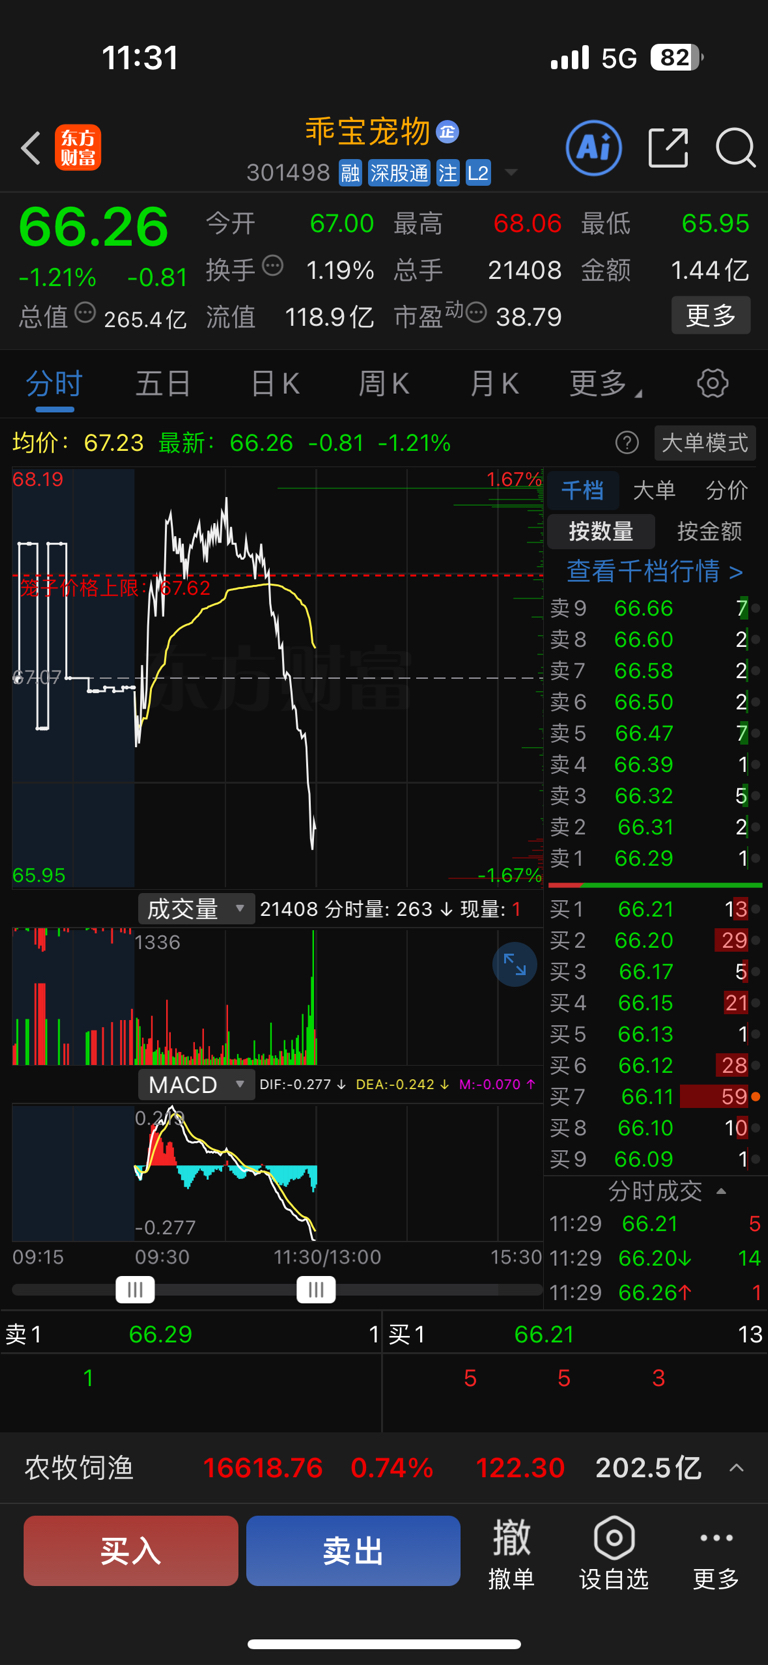The height and width of the screenshot is (1665, 769).
Task: Tap the 深股通 tag
Action: click(399, 173)
